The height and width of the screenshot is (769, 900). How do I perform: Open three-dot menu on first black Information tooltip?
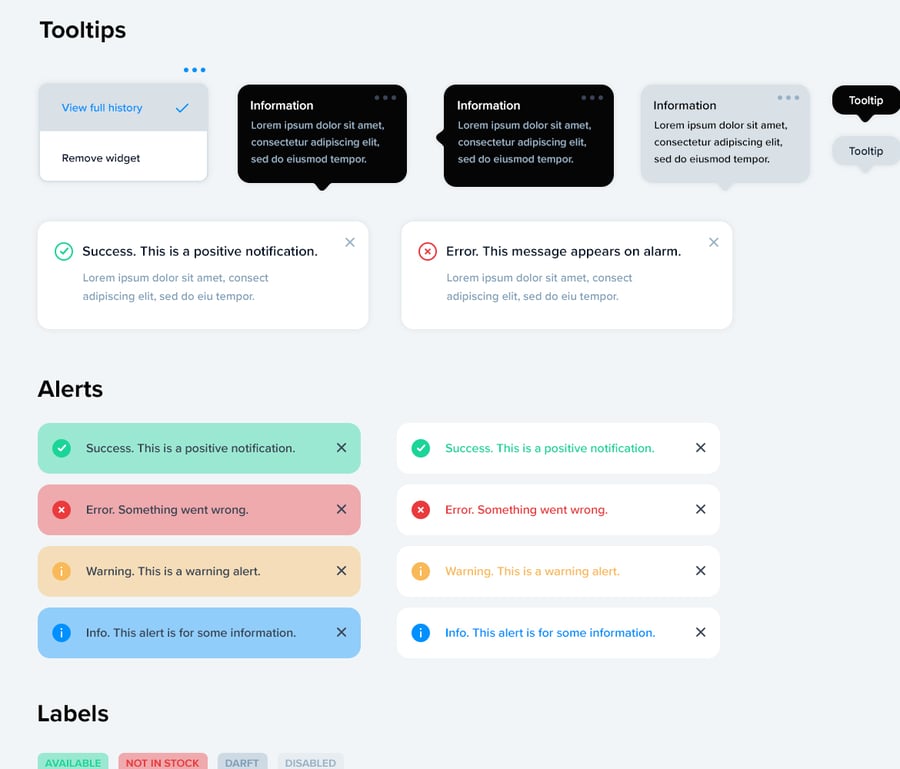(385, 98)
